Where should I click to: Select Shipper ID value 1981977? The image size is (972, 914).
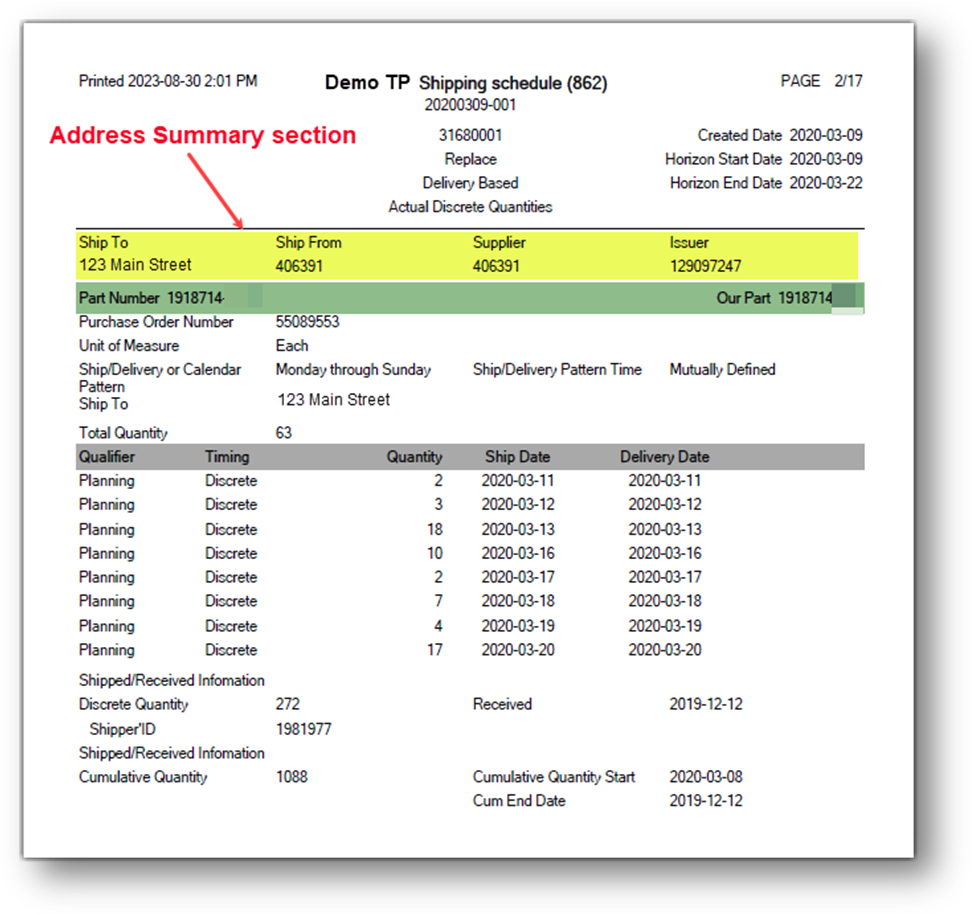[x=304, y=729]
